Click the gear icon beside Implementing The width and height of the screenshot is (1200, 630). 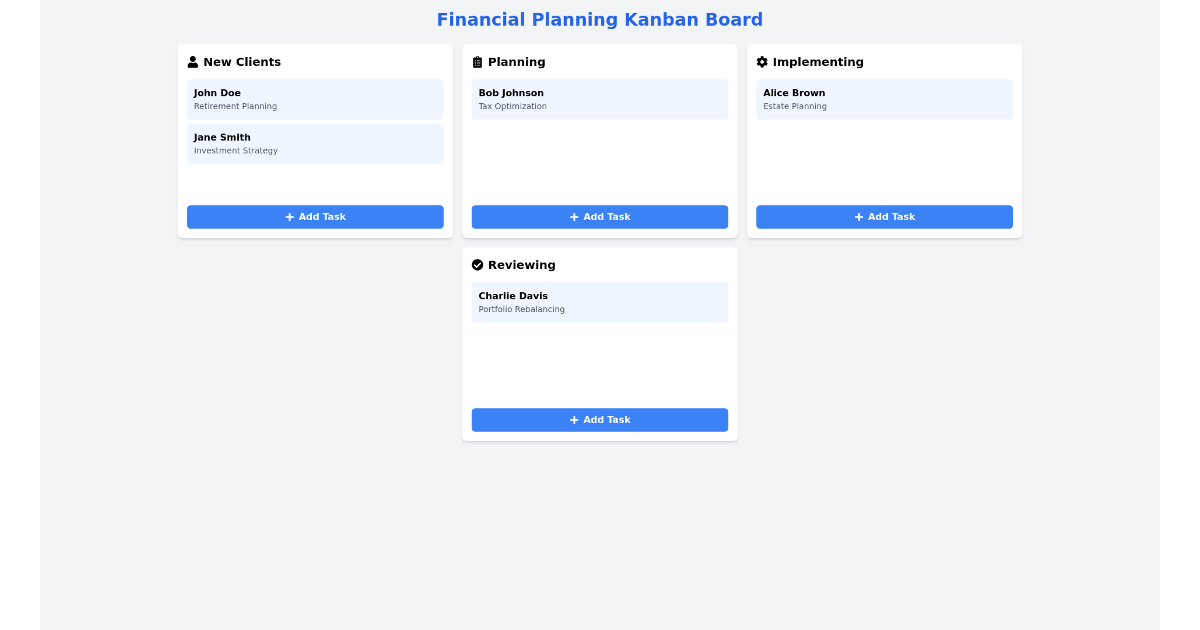(762, 61)
